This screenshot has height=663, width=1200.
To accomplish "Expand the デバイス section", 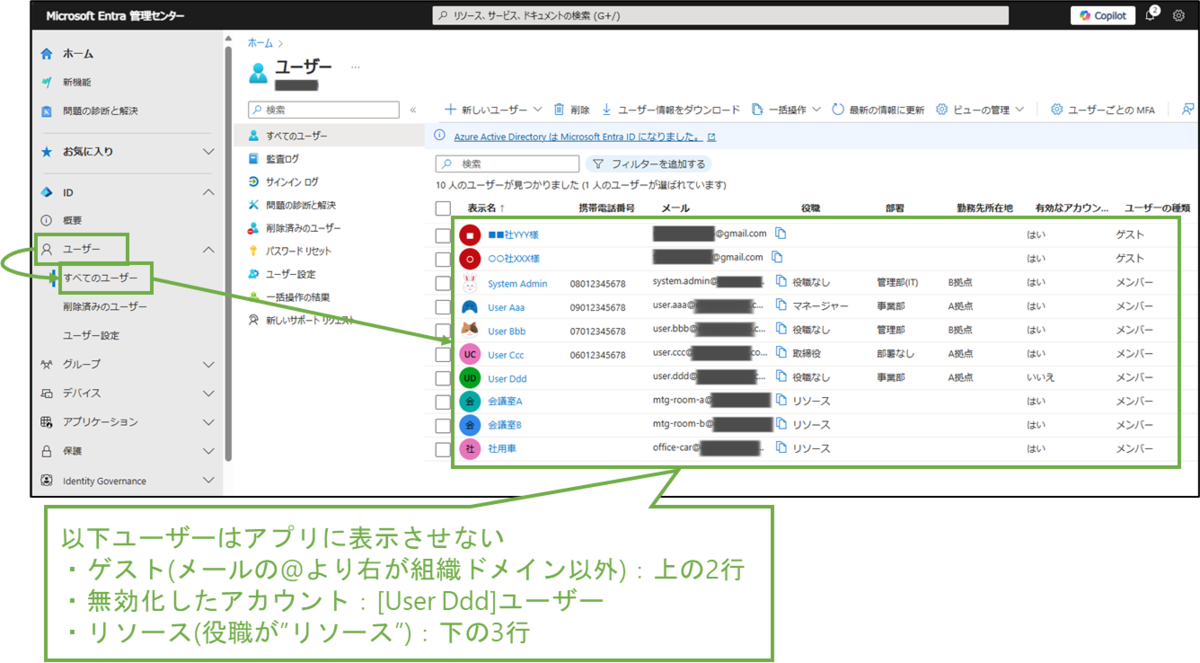I will click(208, 393).
